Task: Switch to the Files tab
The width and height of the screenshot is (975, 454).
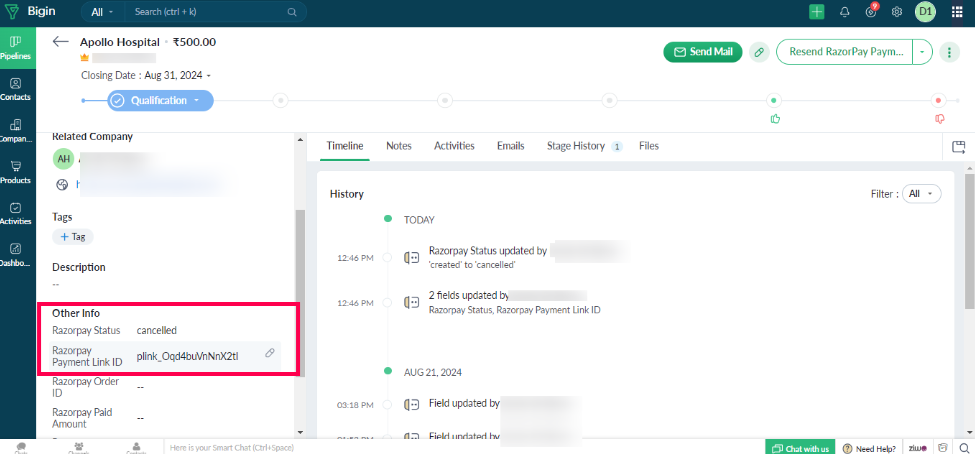Action: pos(649,146)
